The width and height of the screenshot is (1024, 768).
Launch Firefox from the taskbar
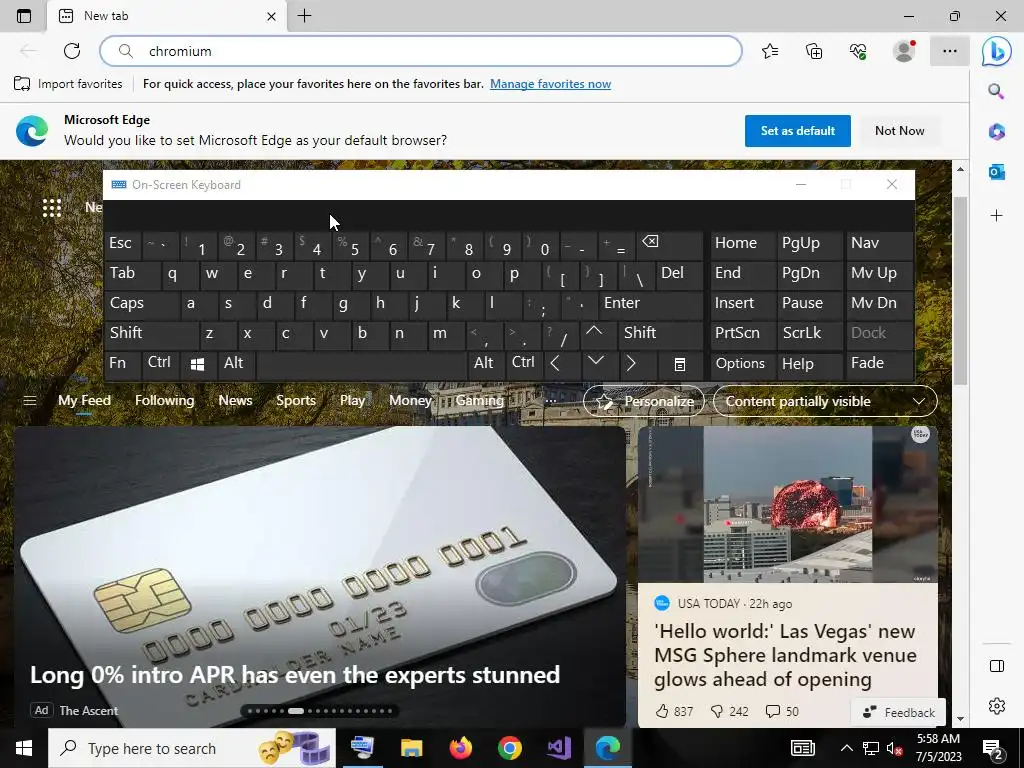click(x=461, y=748)
